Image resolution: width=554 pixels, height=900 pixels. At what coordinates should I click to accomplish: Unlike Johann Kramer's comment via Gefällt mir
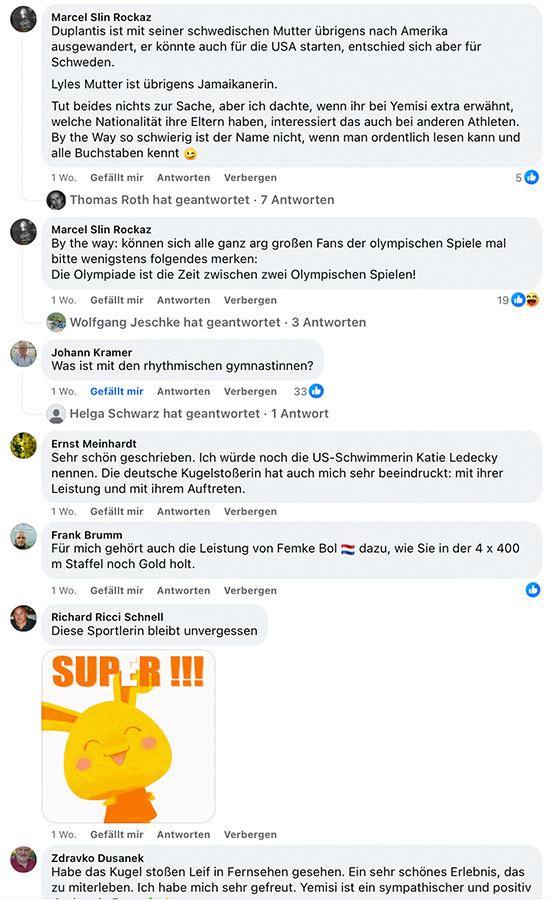pos(117,391)
